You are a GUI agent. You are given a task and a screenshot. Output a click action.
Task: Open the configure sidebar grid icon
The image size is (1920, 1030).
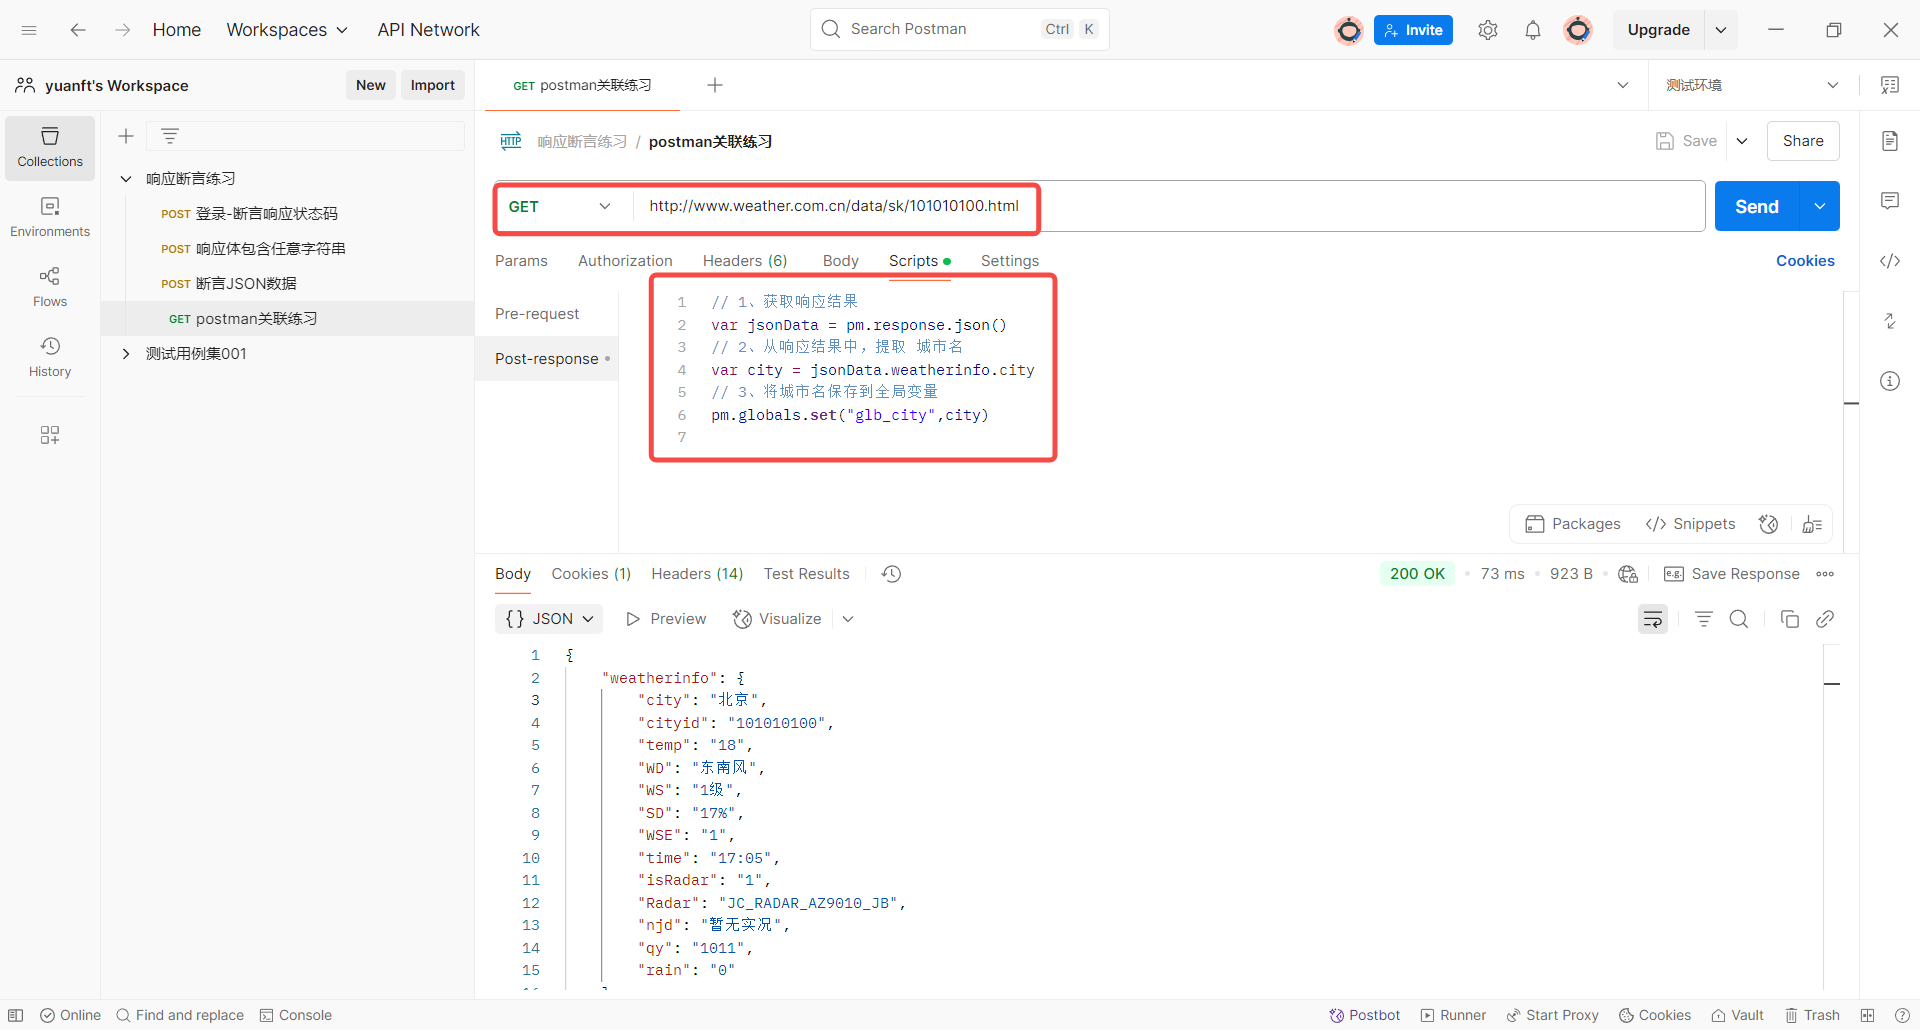(50, 435)
